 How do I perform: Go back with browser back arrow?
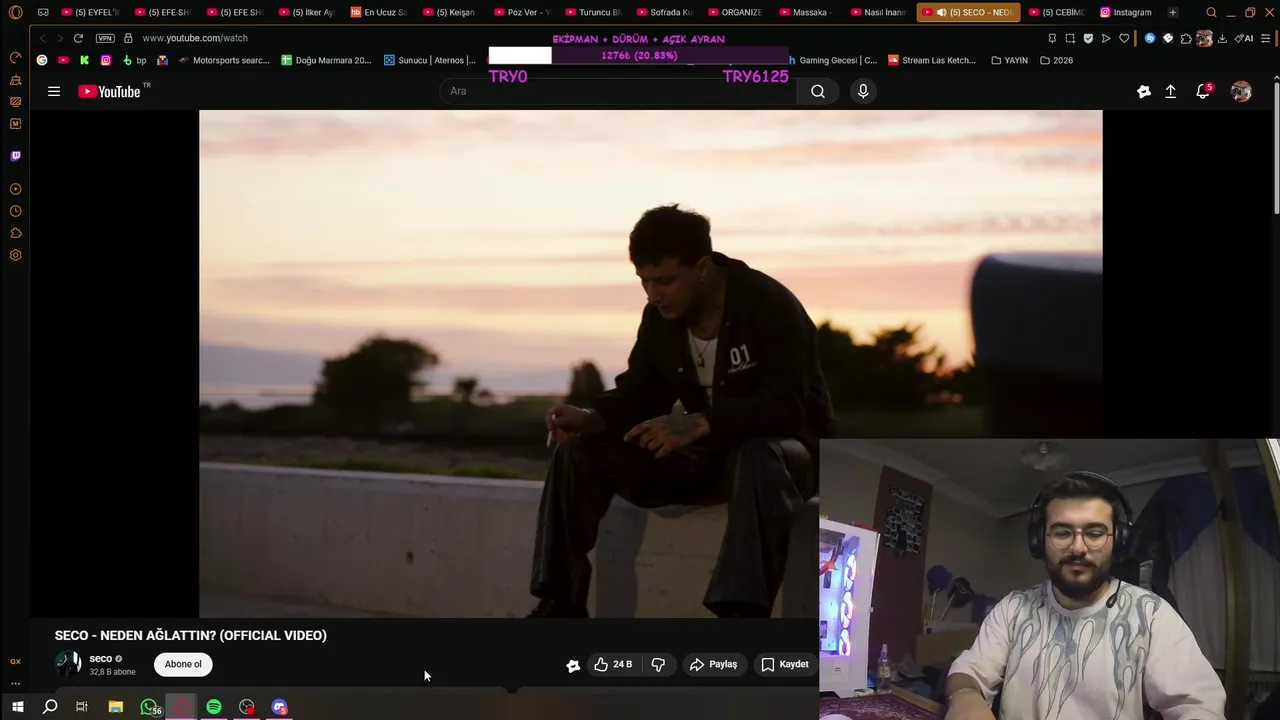tap(42, 38)
